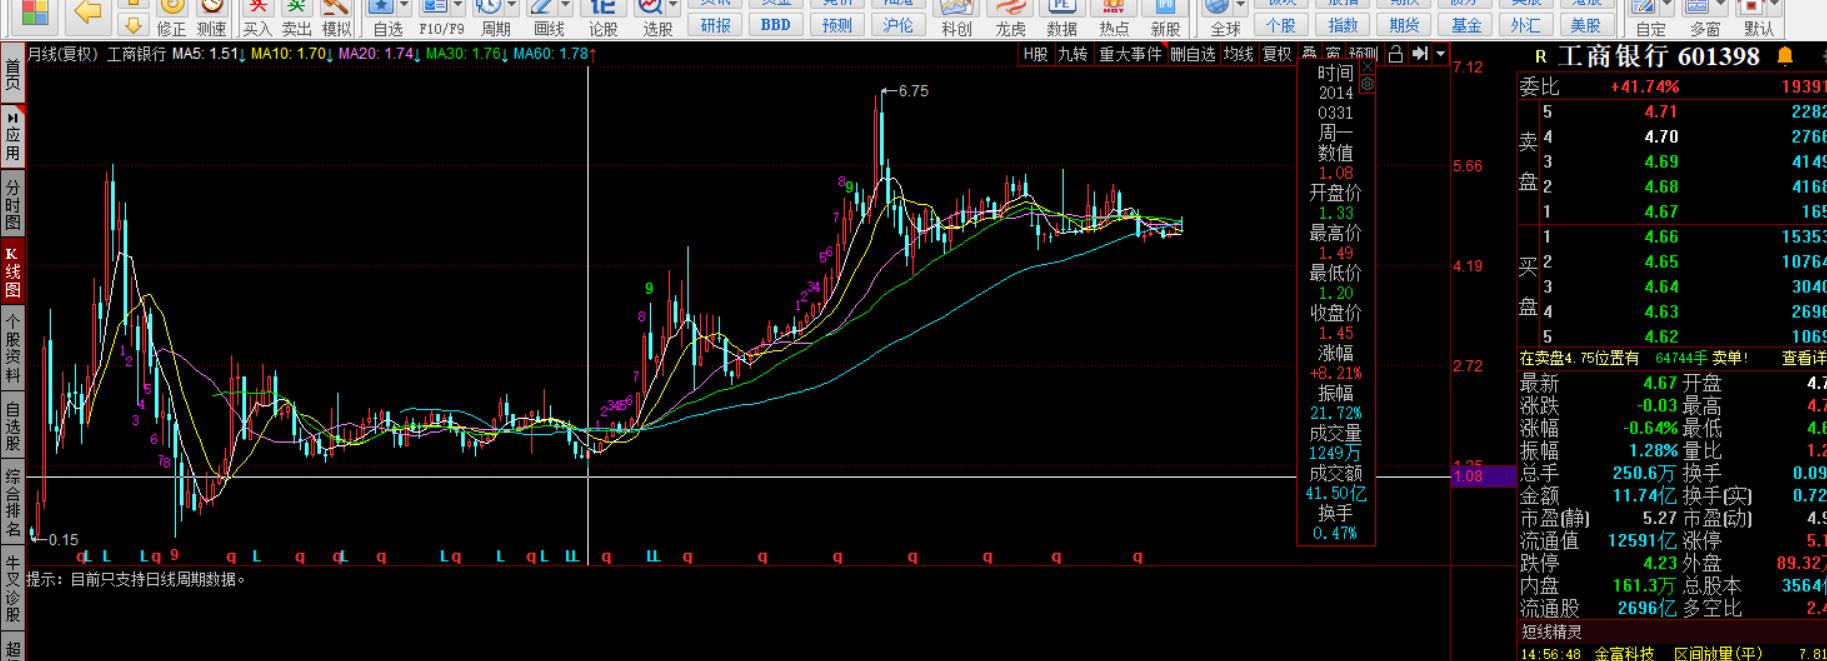This screenshot has height=661, width=1827.
Task: Click the skip-to-end arrow icon in chart toolbar
Action: click(1419, 54)
